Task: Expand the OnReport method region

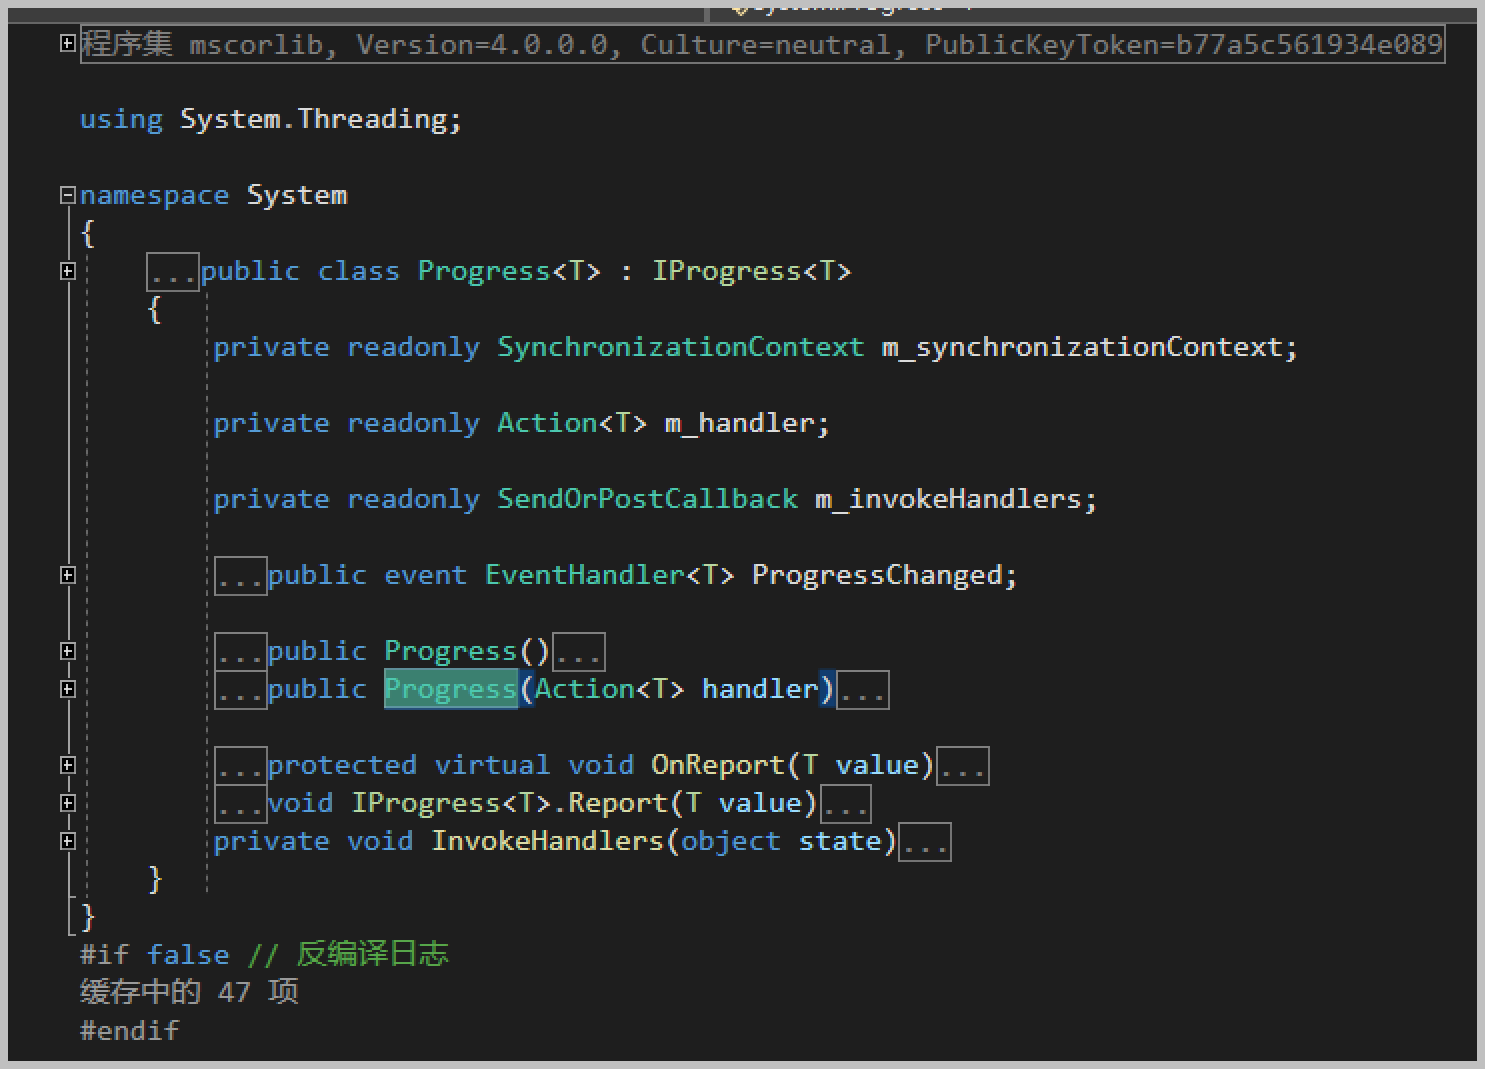Action: pos(67,765)
